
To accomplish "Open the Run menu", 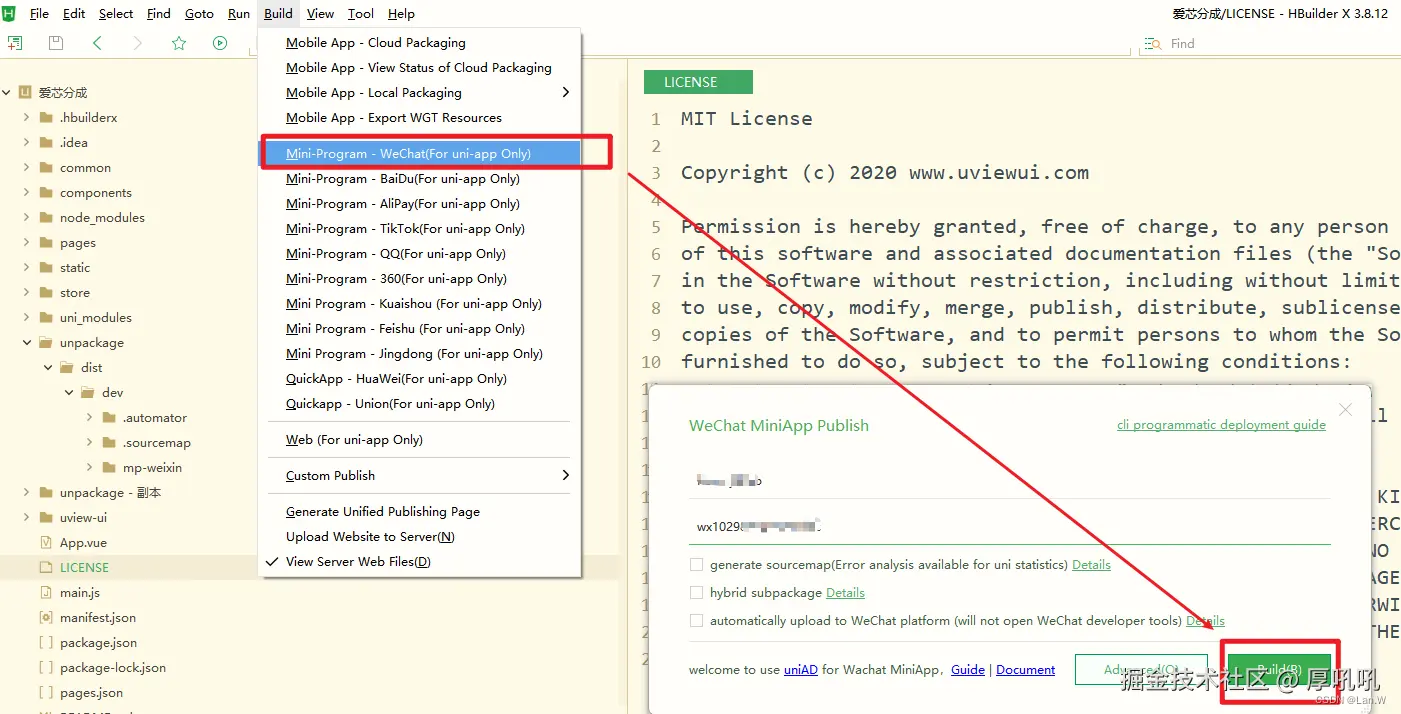I will (x=239, y=13).
